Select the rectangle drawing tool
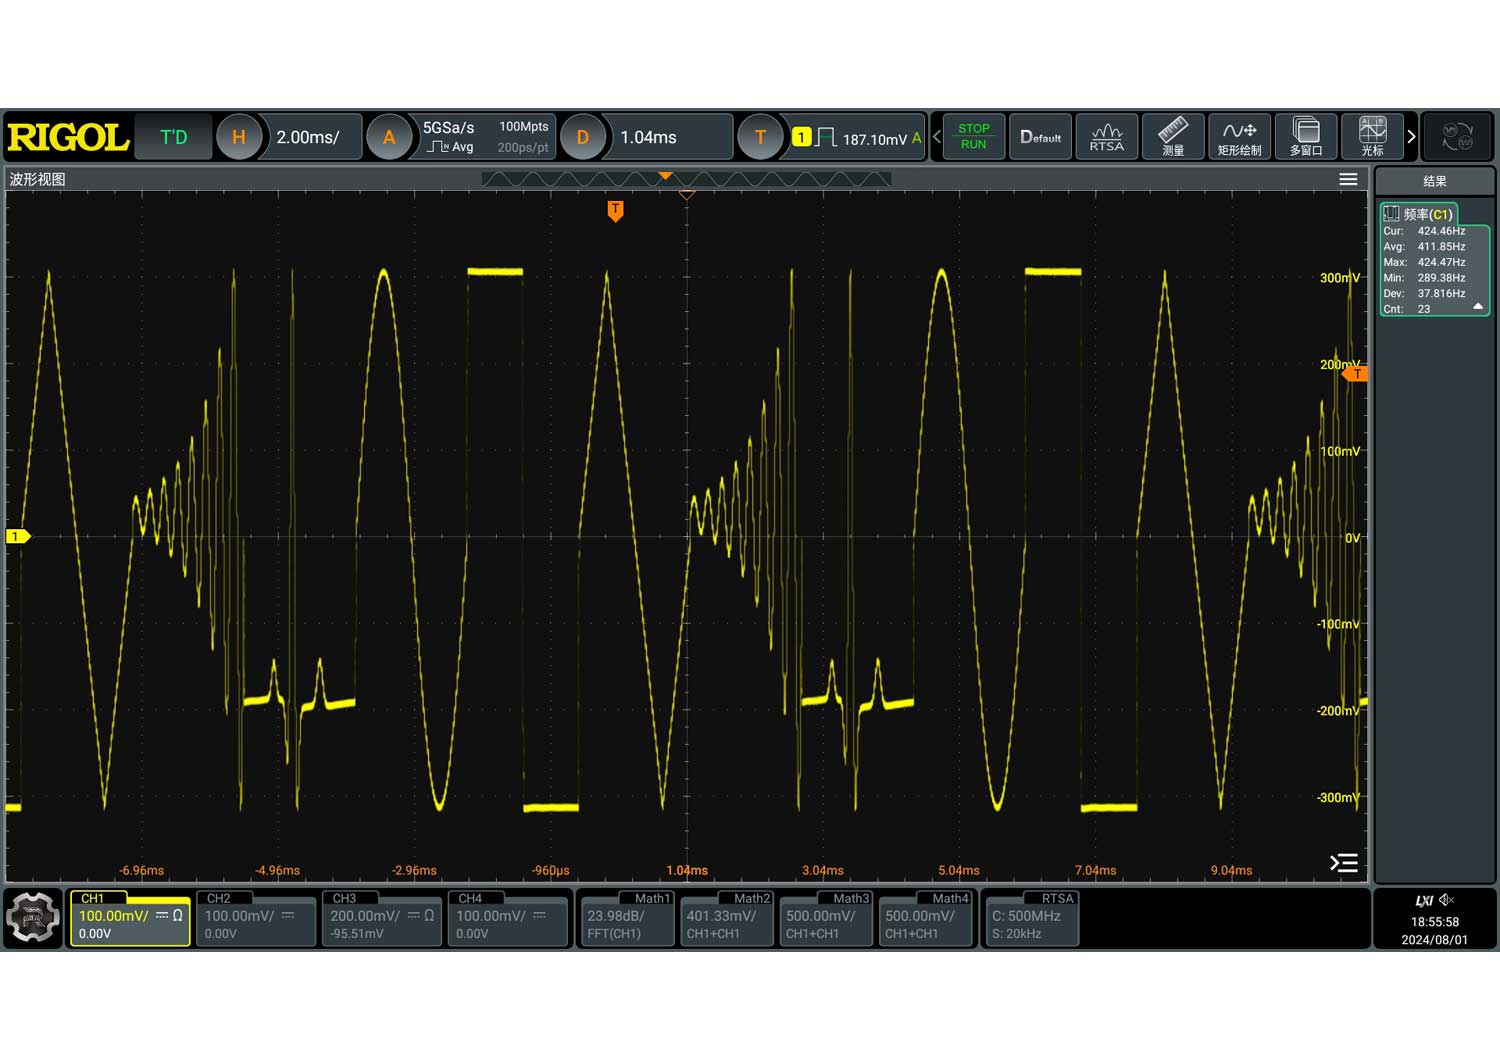Image resolution: width=1500 pixels, height=1060 pixels. [x=1239, y=137]
